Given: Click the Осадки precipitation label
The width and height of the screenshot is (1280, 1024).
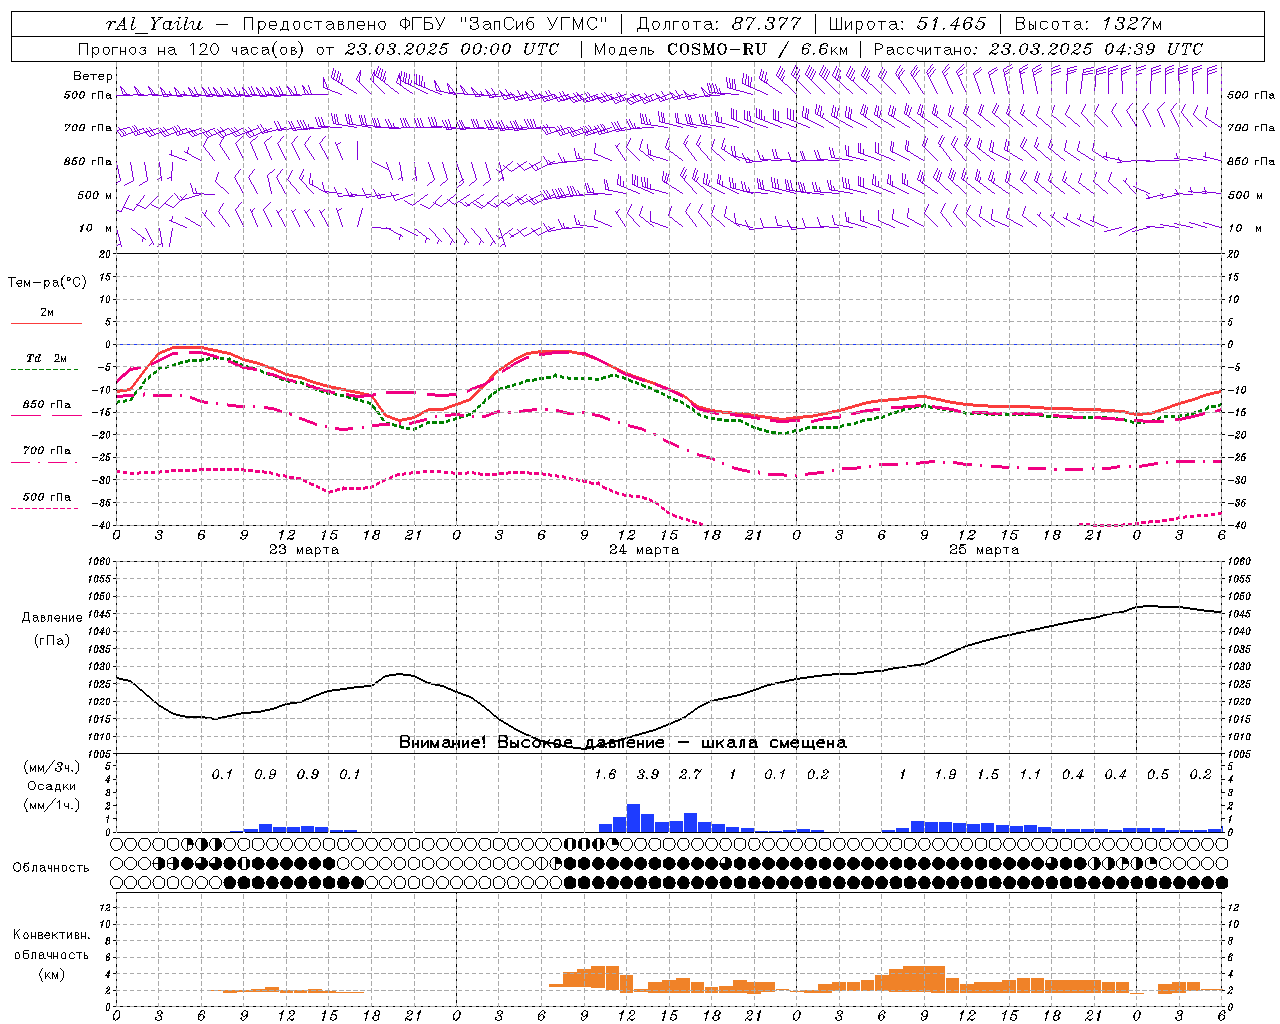Looking at the screenshot, I should point(51,786).
